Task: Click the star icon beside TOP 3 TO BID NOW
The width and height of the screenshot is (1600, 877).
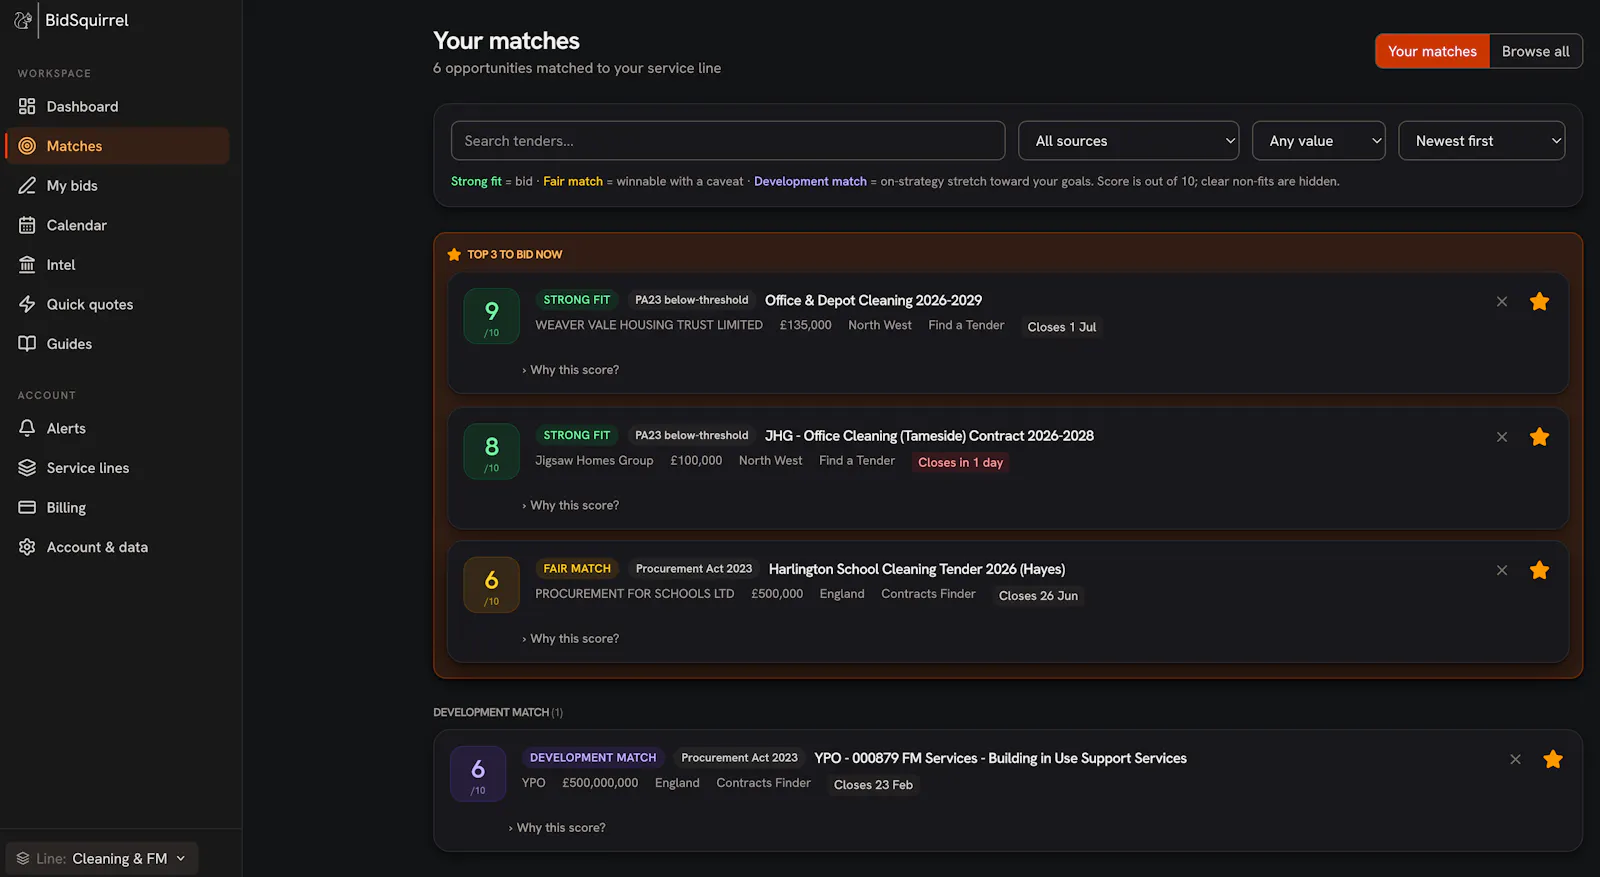Action: click(454, 255)
